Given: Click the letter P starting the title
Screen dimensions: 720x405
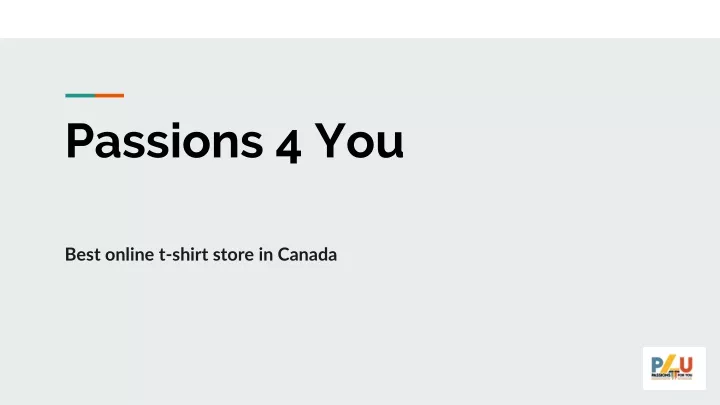Looking at the screenshot, I should click(79, 141).
